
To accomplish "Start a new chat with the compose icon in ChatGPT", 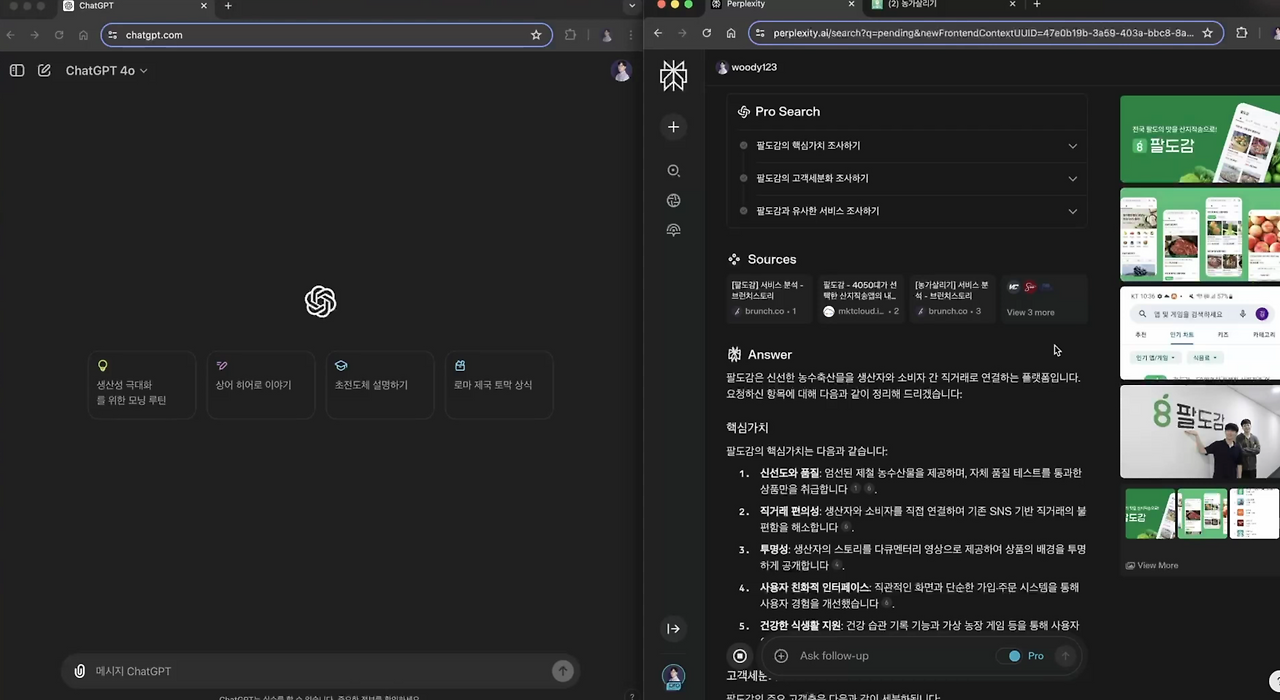I will coord(44,70).
